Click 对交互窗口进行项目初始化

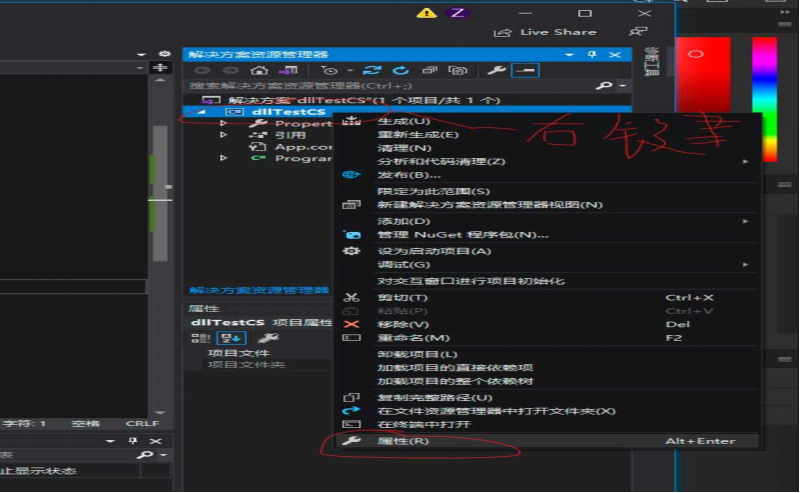pos(548,281)
